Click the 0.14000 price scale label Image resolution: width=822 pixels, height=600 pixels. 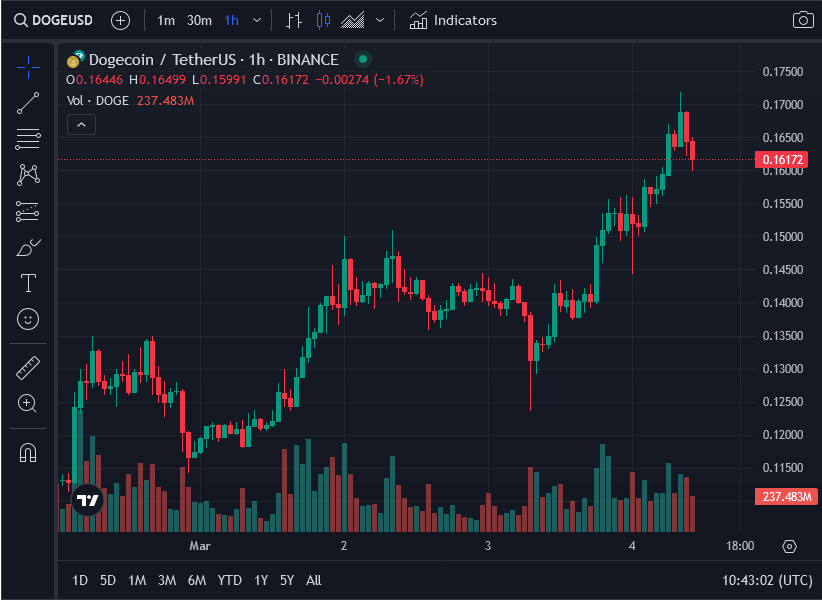(782, 303)
